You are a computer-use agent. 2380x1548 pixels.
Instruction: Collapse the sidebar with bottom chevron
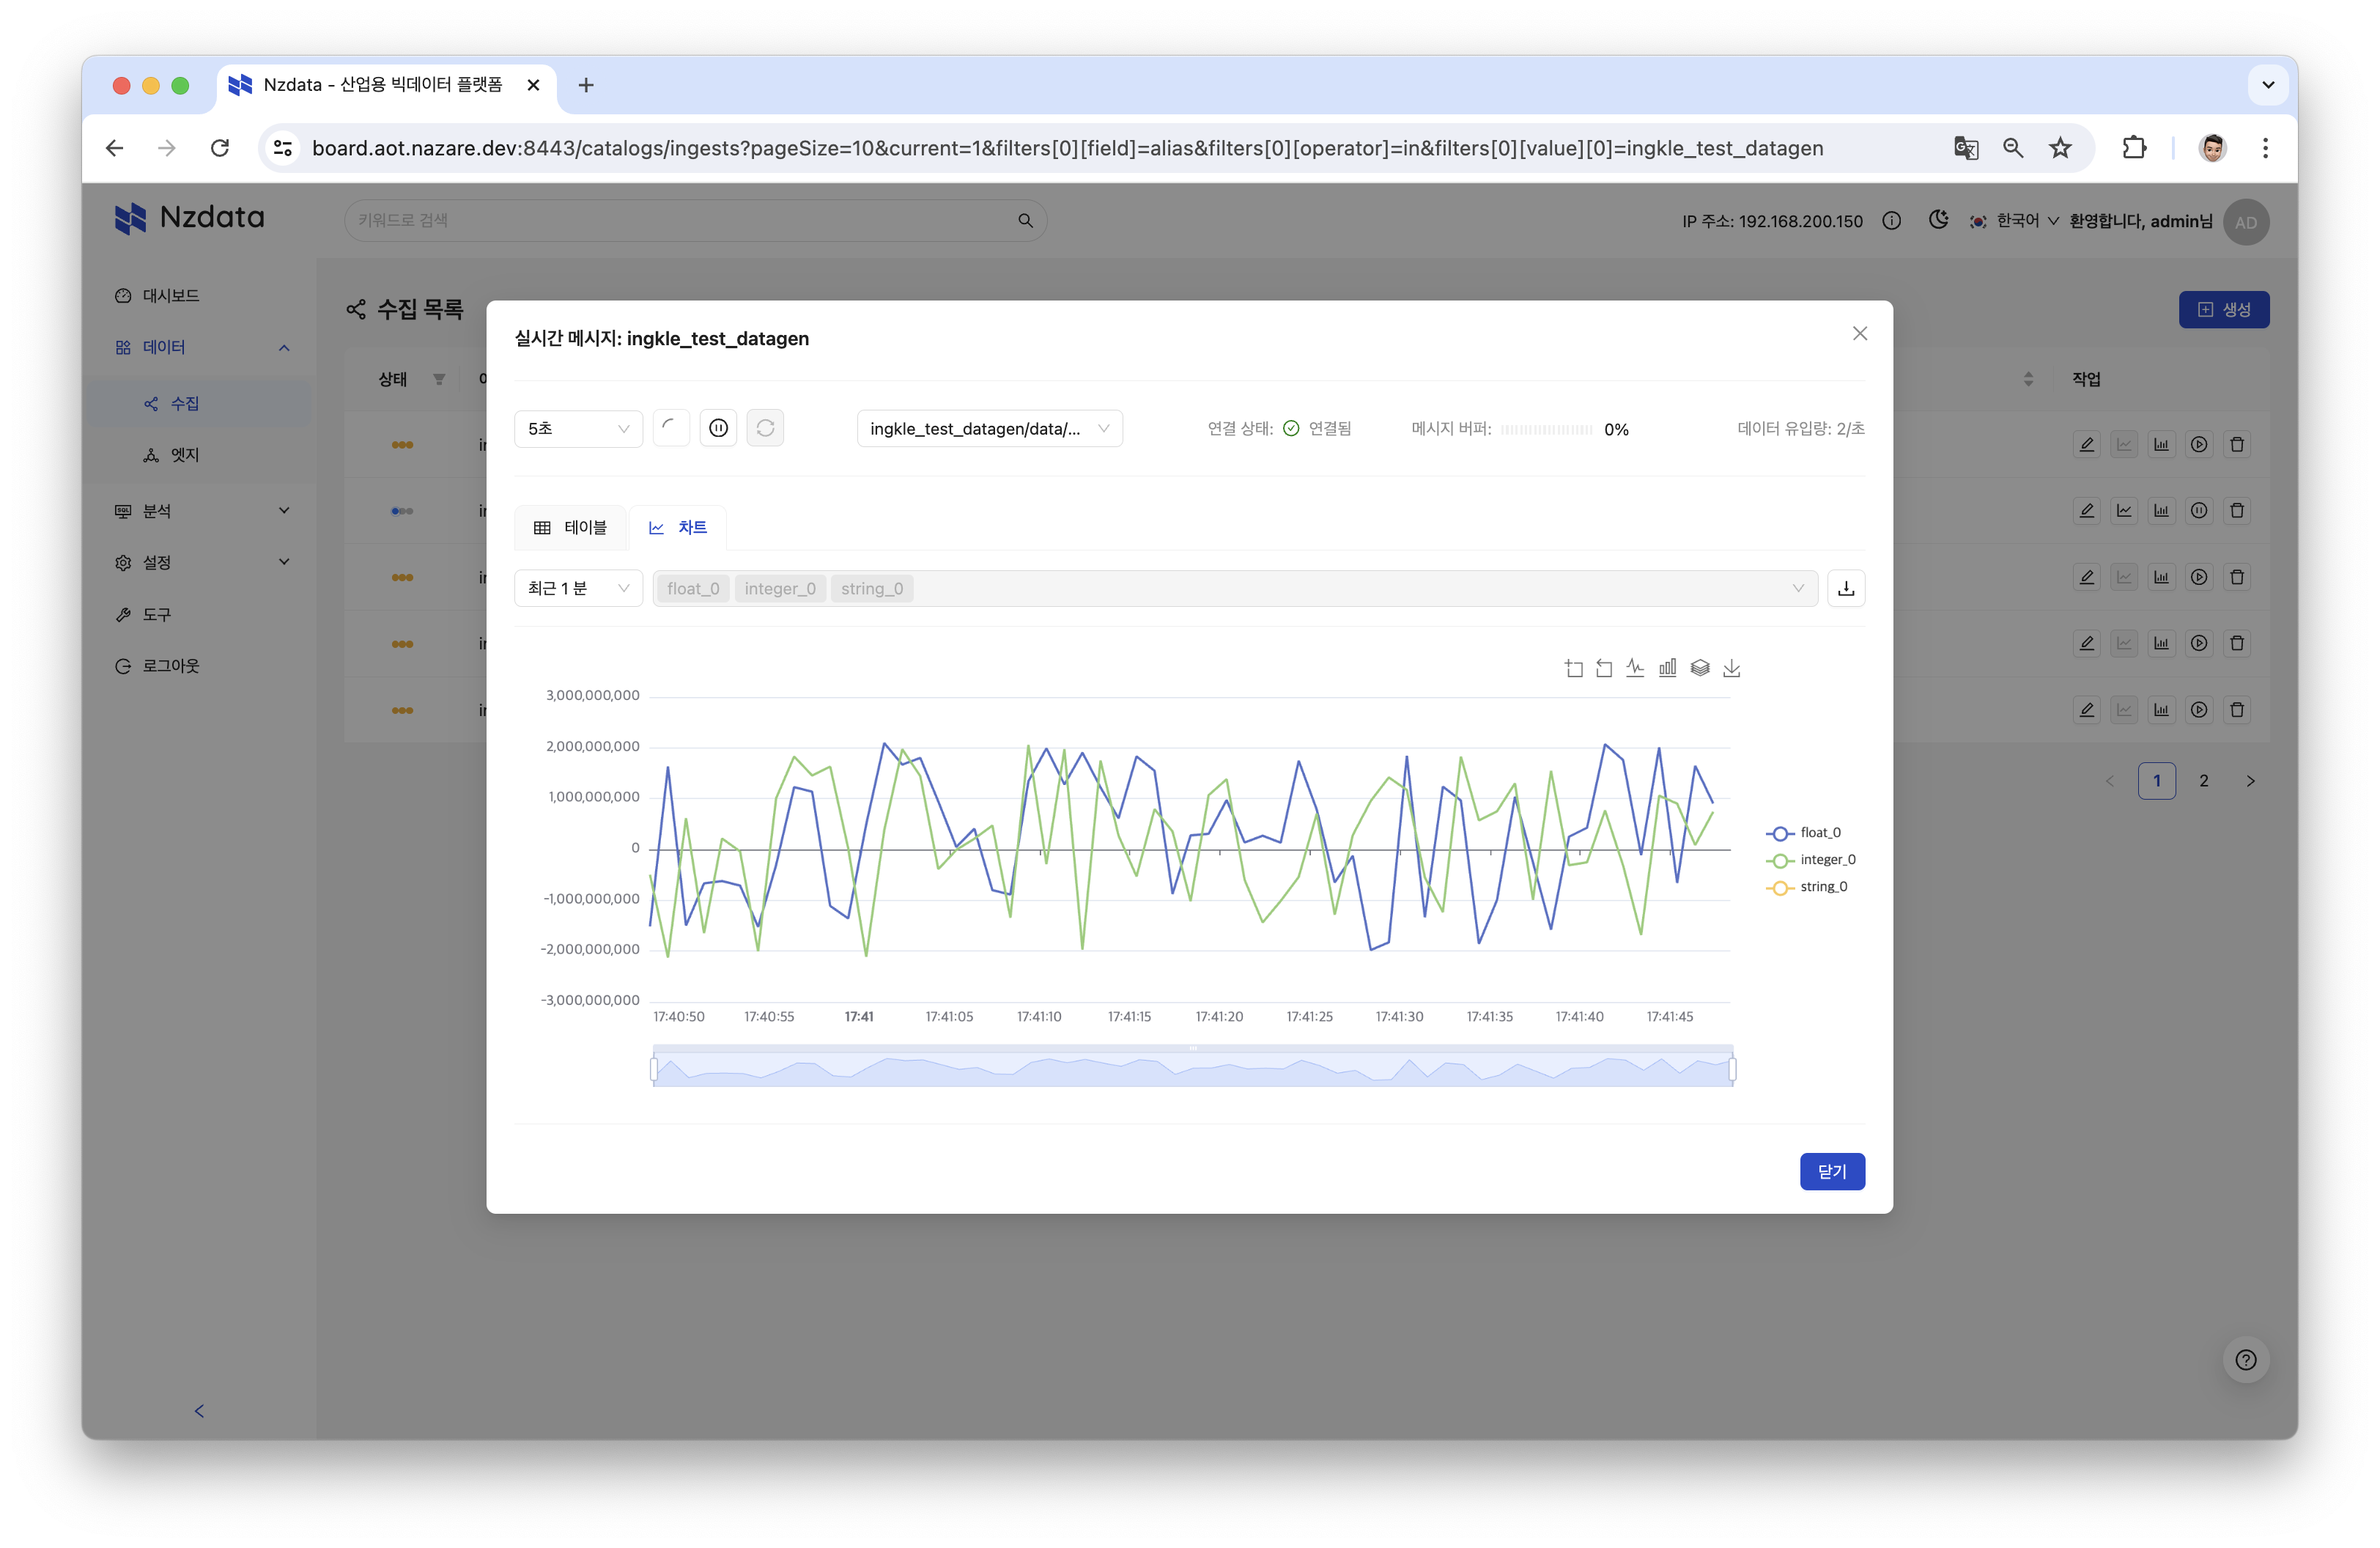coord(199,1411)
